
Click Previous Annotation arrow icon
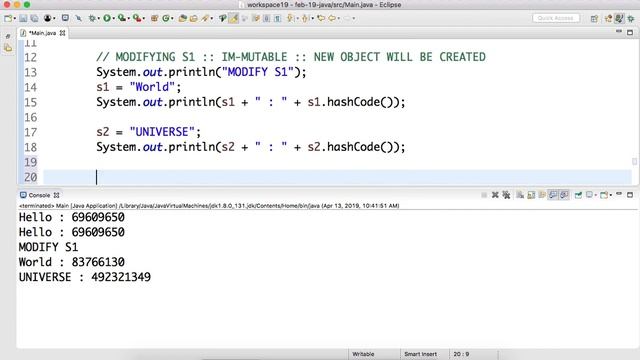pos(305,18)
